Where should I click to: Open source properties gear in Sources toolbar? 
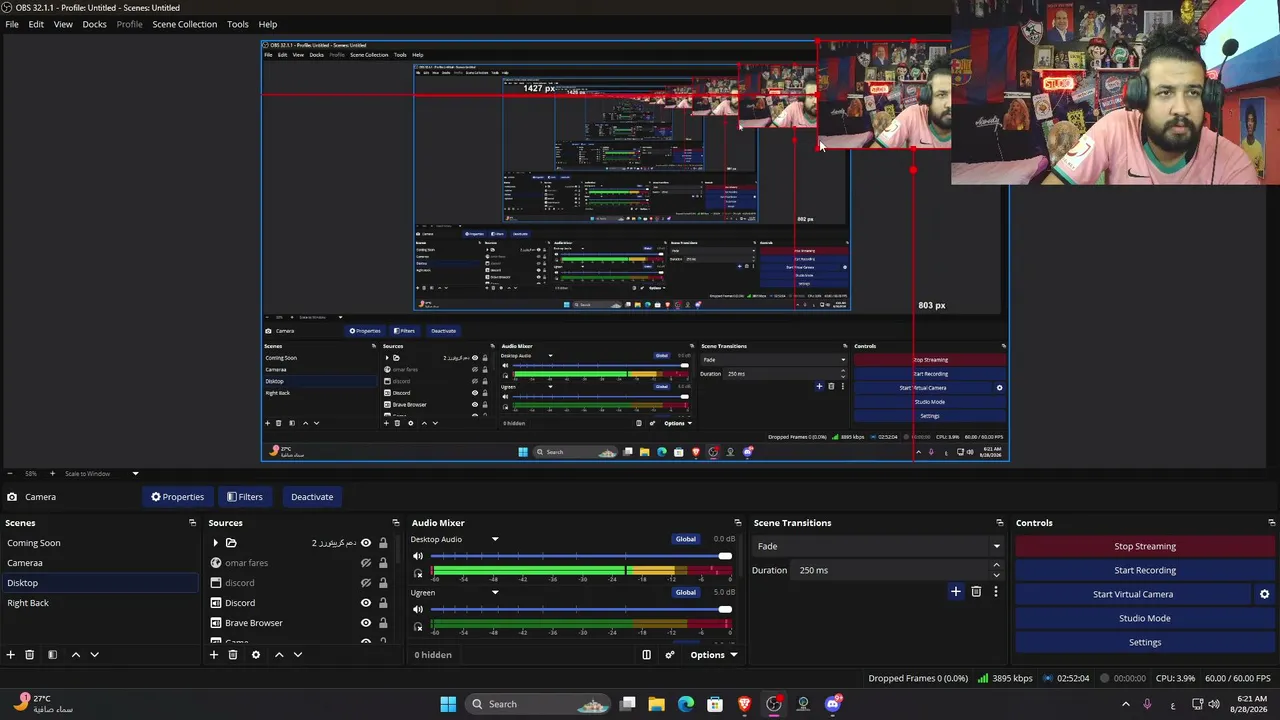[x=256, y=655]
